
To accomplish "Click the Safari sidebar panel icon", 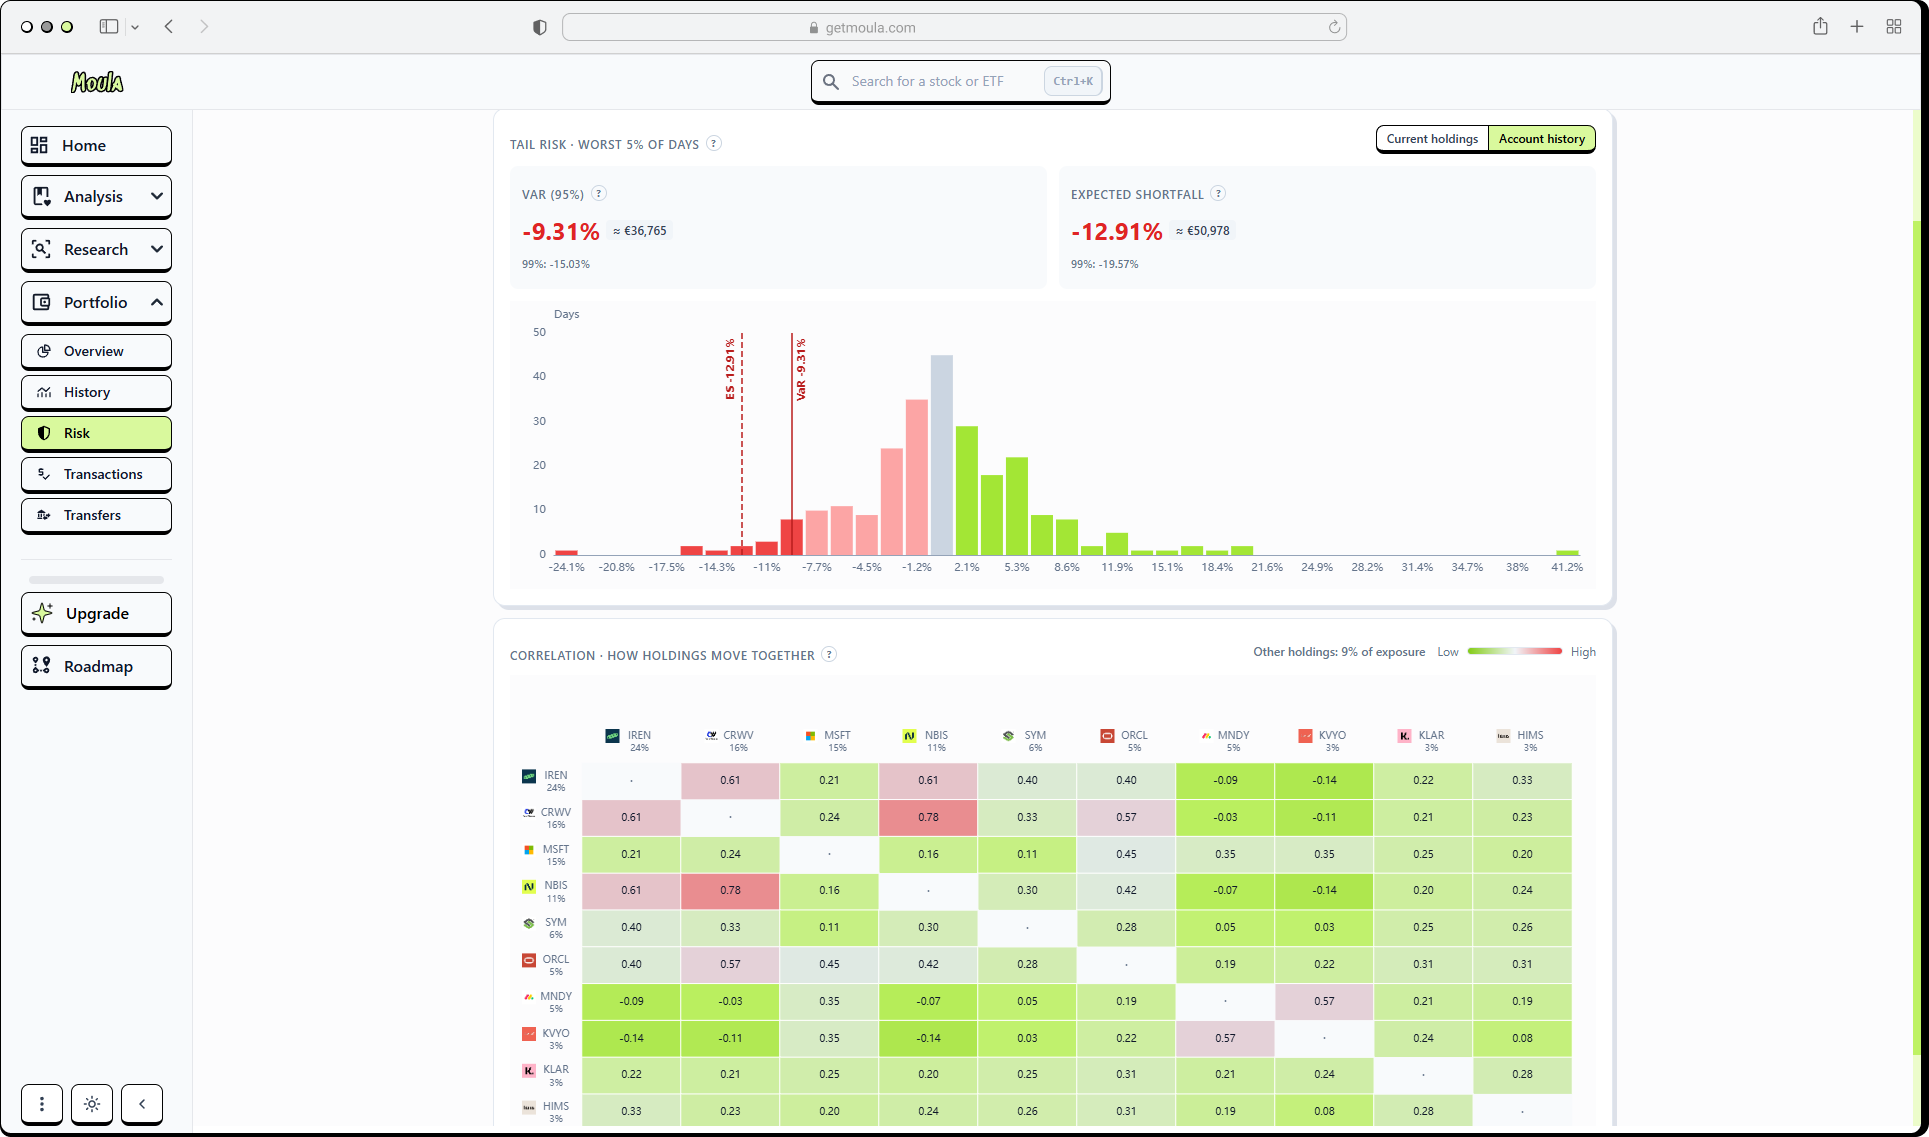I will coord(109,27).
